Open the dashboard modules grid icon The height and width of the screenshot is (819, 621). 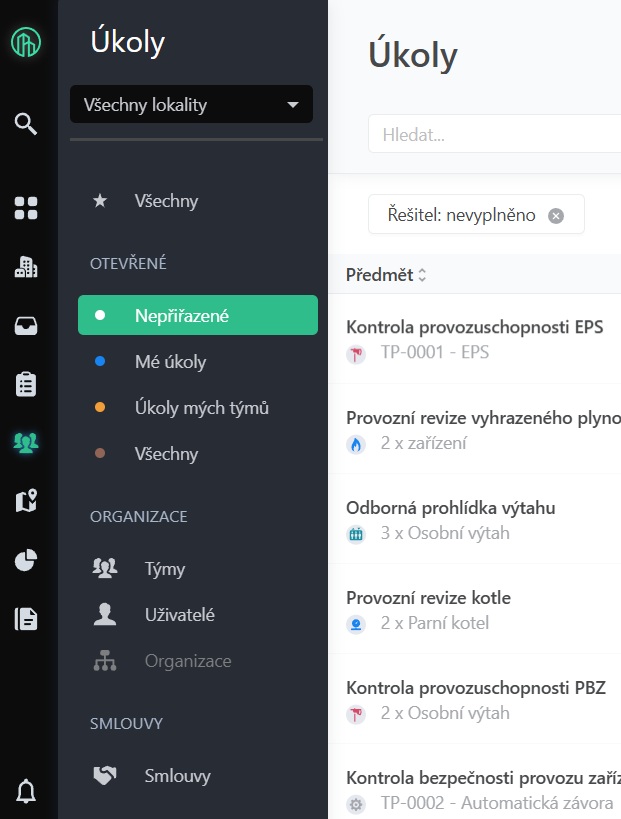tap(25, 208)
